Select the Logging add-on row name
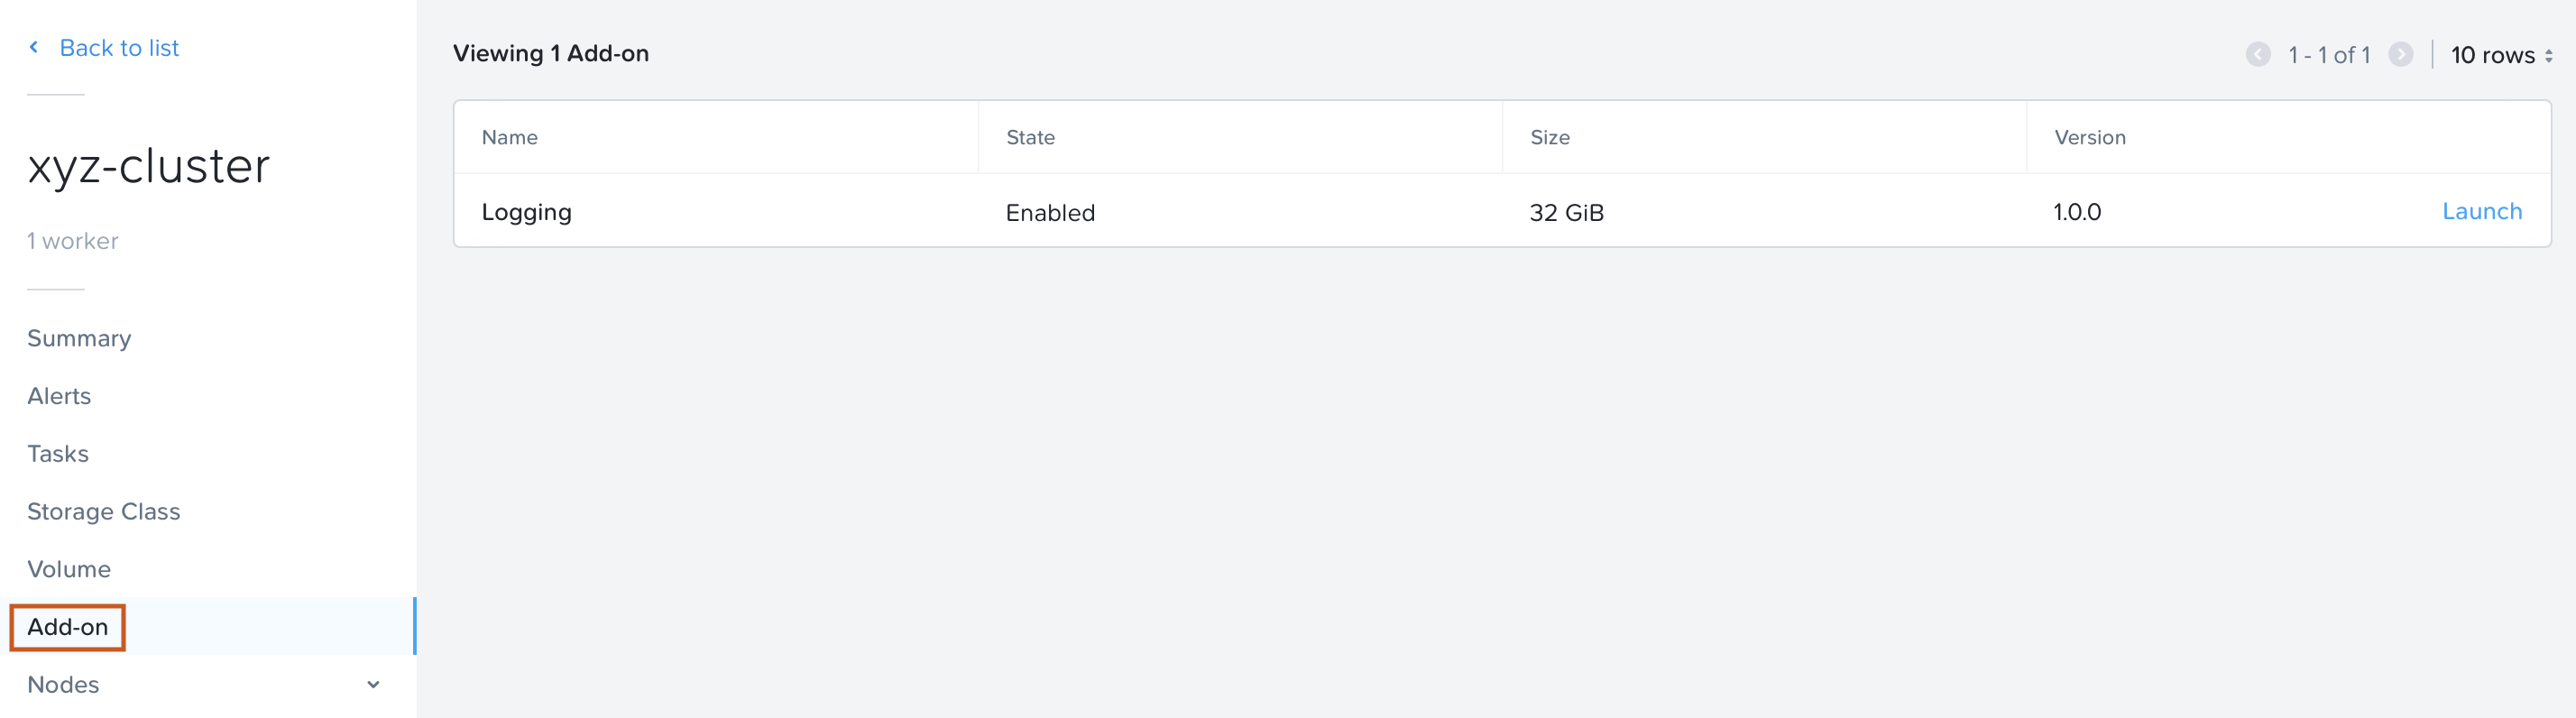This screenshot has width=2576, height=718. 527,213
